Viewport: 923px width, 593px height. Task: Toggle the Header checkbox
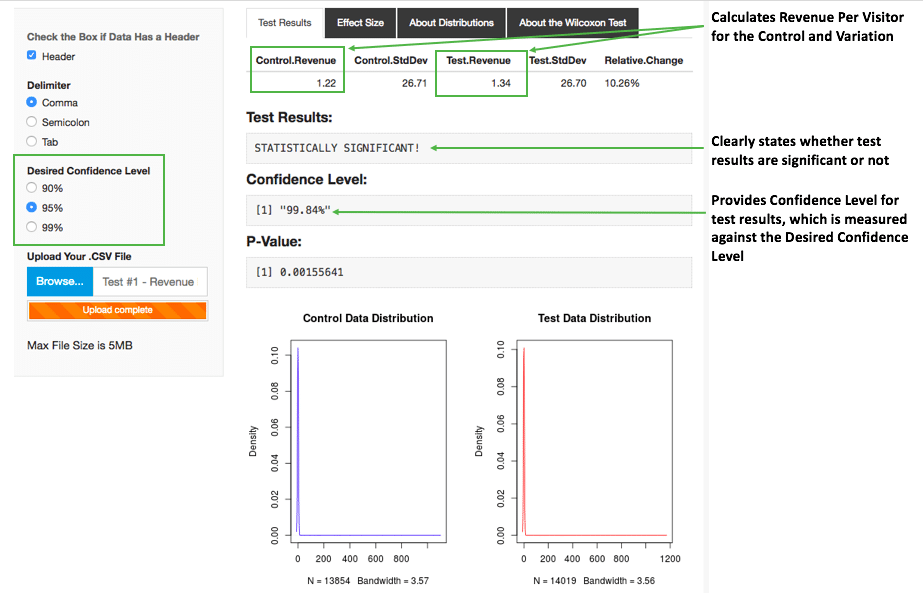32,56
